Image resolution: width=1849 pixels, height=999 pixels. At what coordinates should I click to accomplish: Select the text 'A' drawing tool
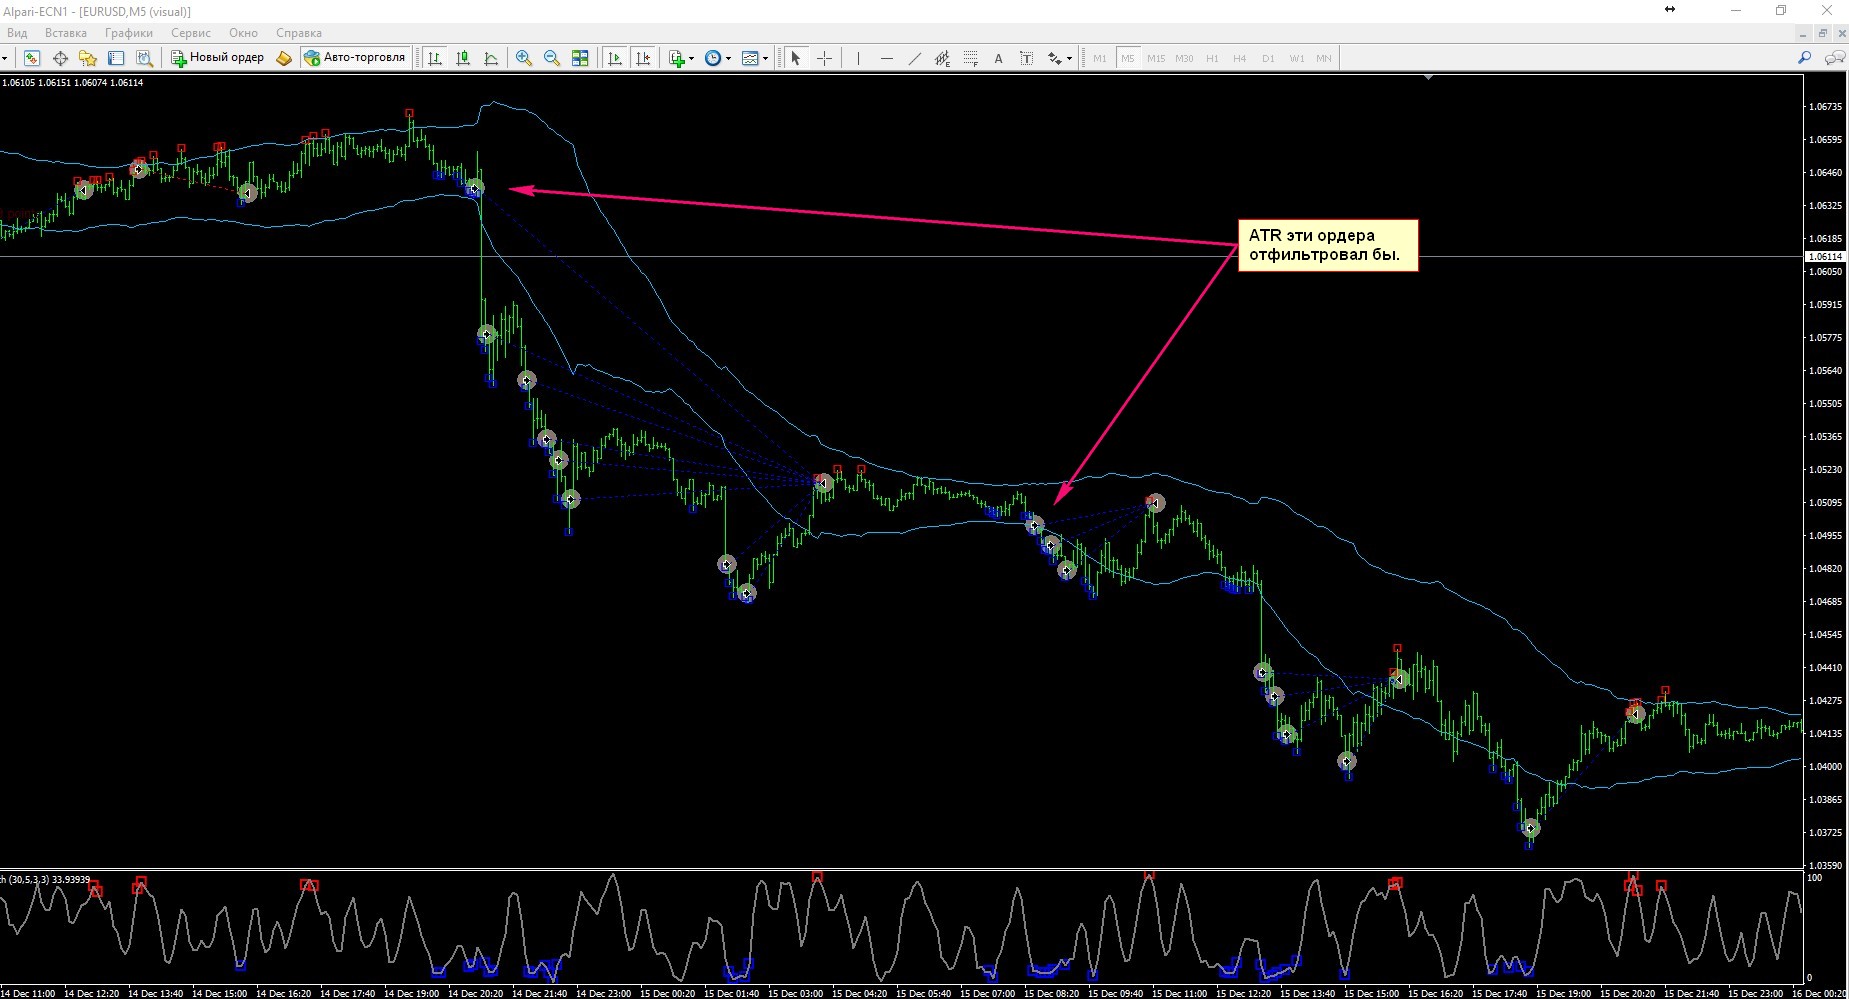tap(998, 58)
